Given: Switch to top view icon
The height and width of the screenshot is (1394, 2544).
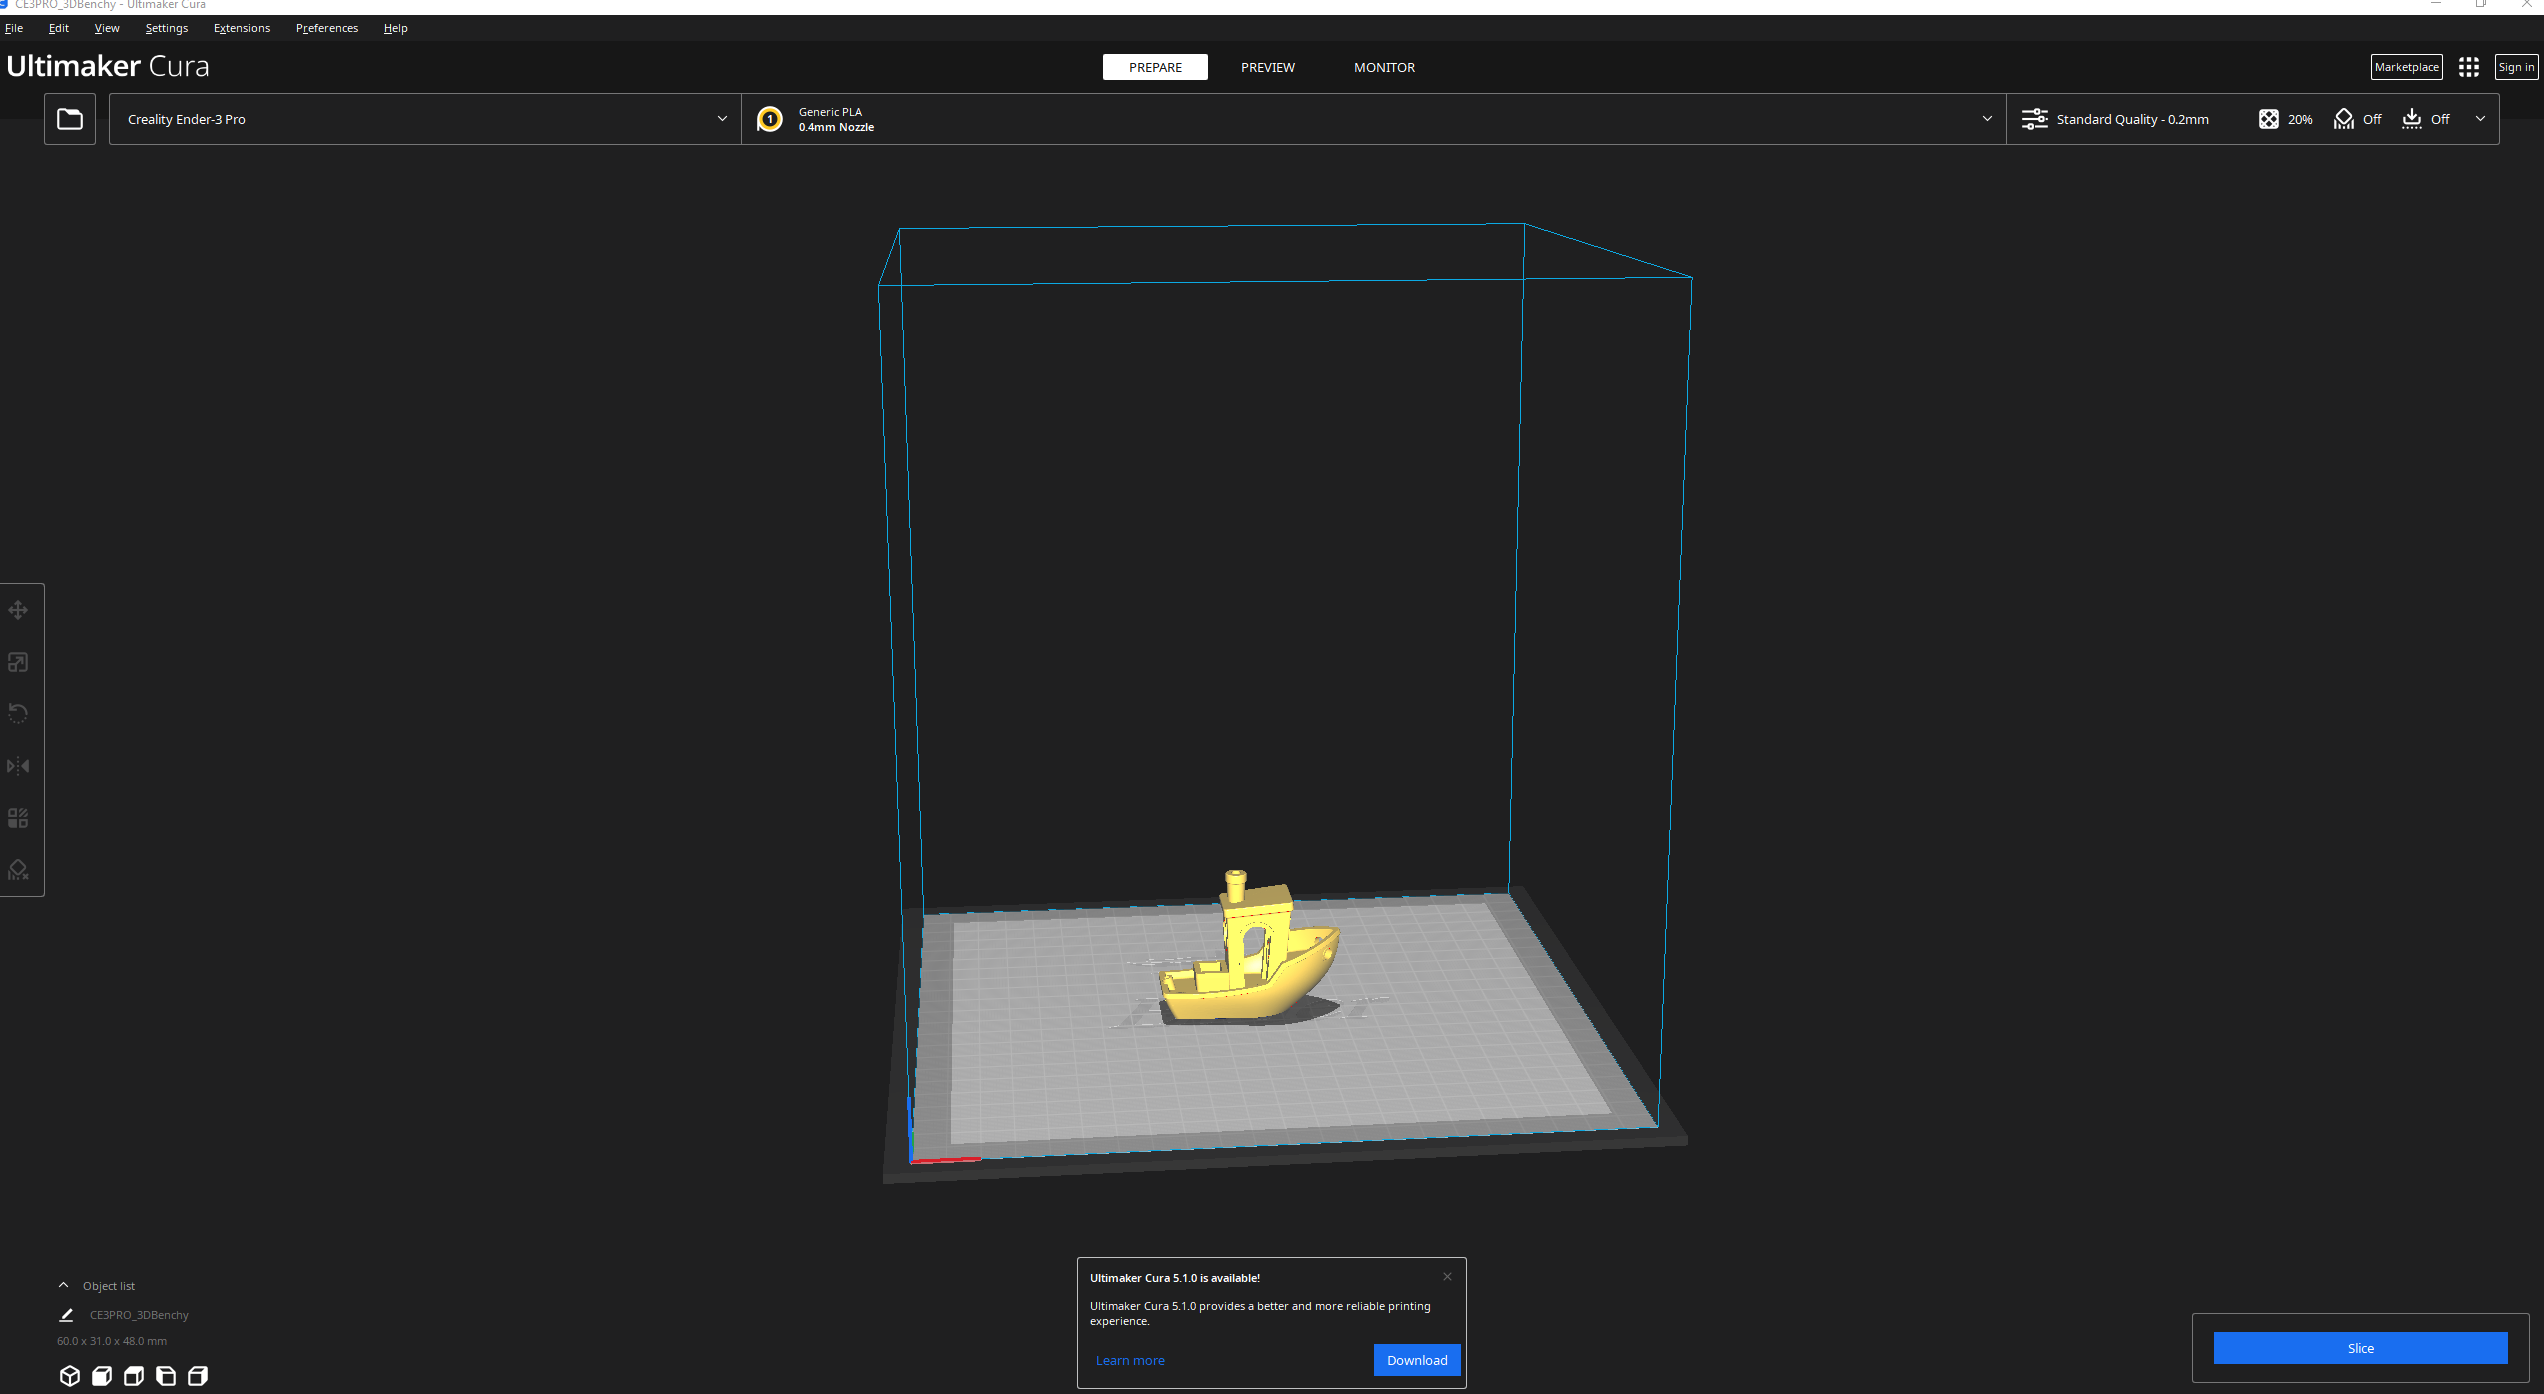Looking at the screenshot, I should (134, 1376).
